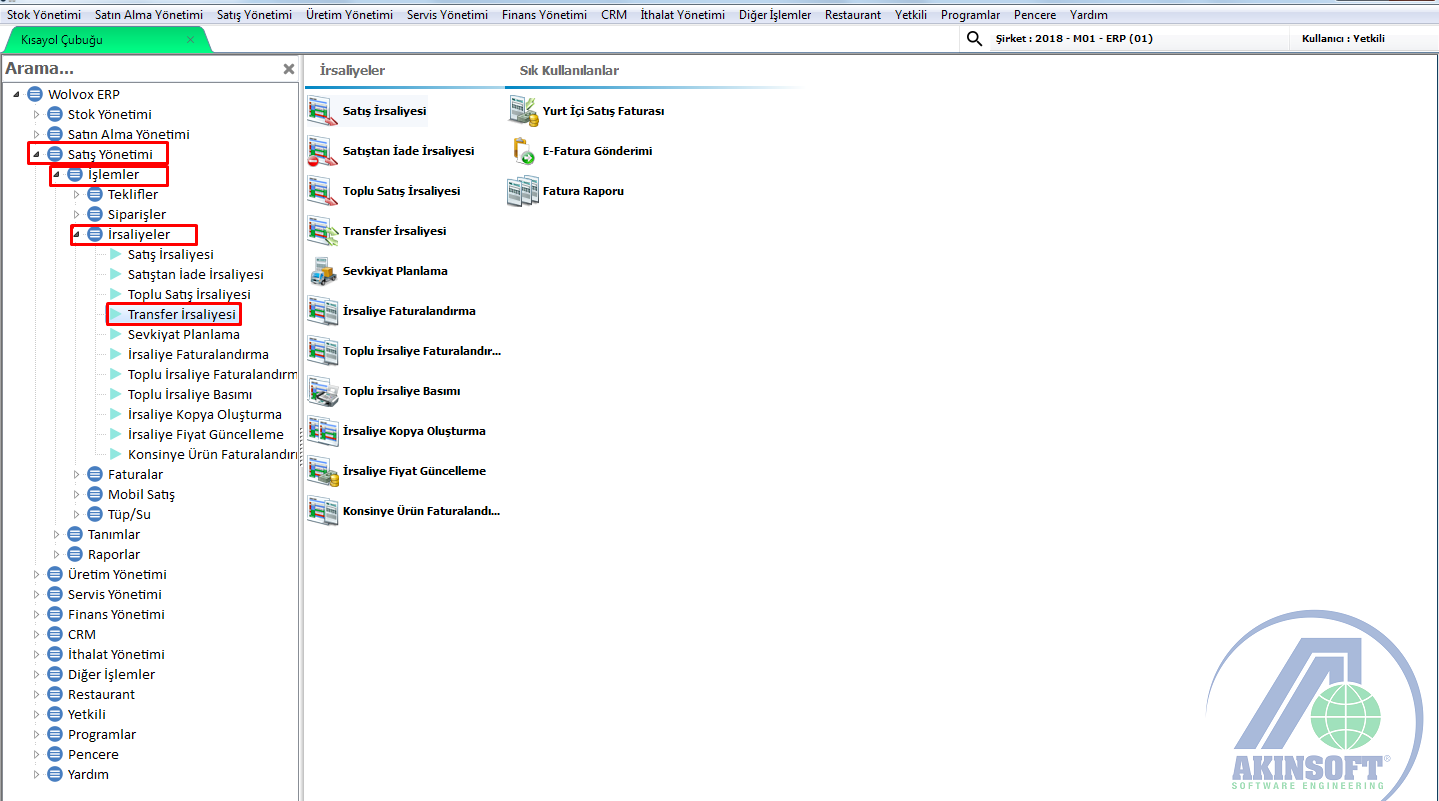
Task: Open Satın Alma Yönetimi menu bar item
Action: click(x=149, y=15)
